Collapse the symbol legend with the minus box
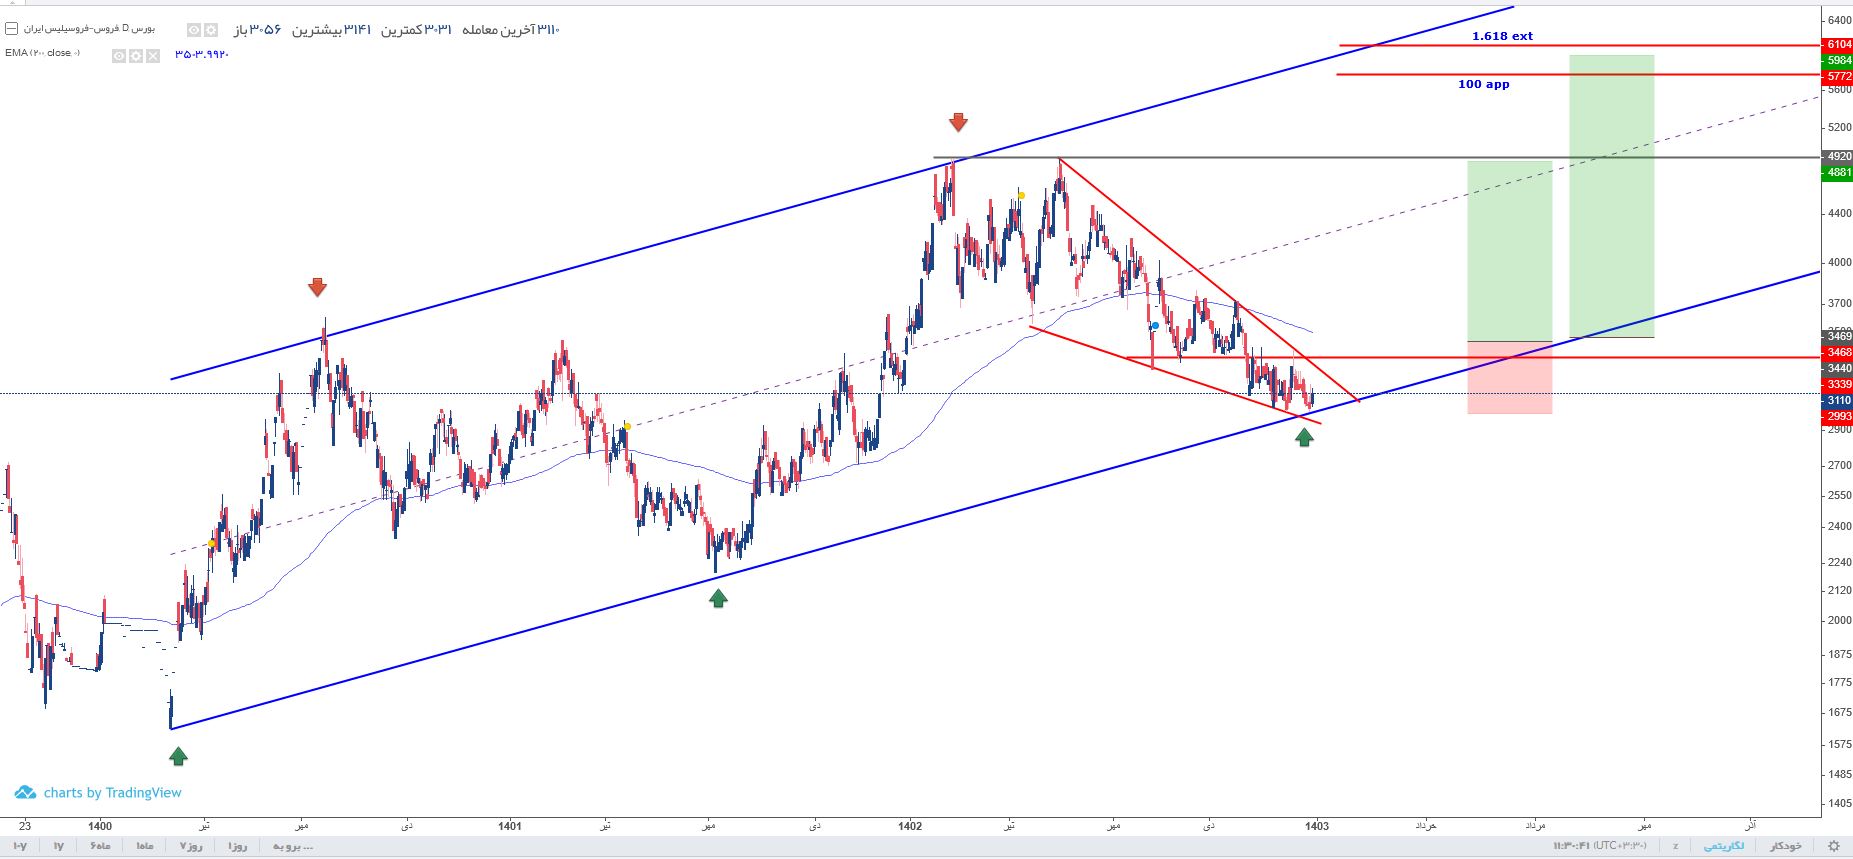Viewport: 1853px width, 859px height. 11,29
